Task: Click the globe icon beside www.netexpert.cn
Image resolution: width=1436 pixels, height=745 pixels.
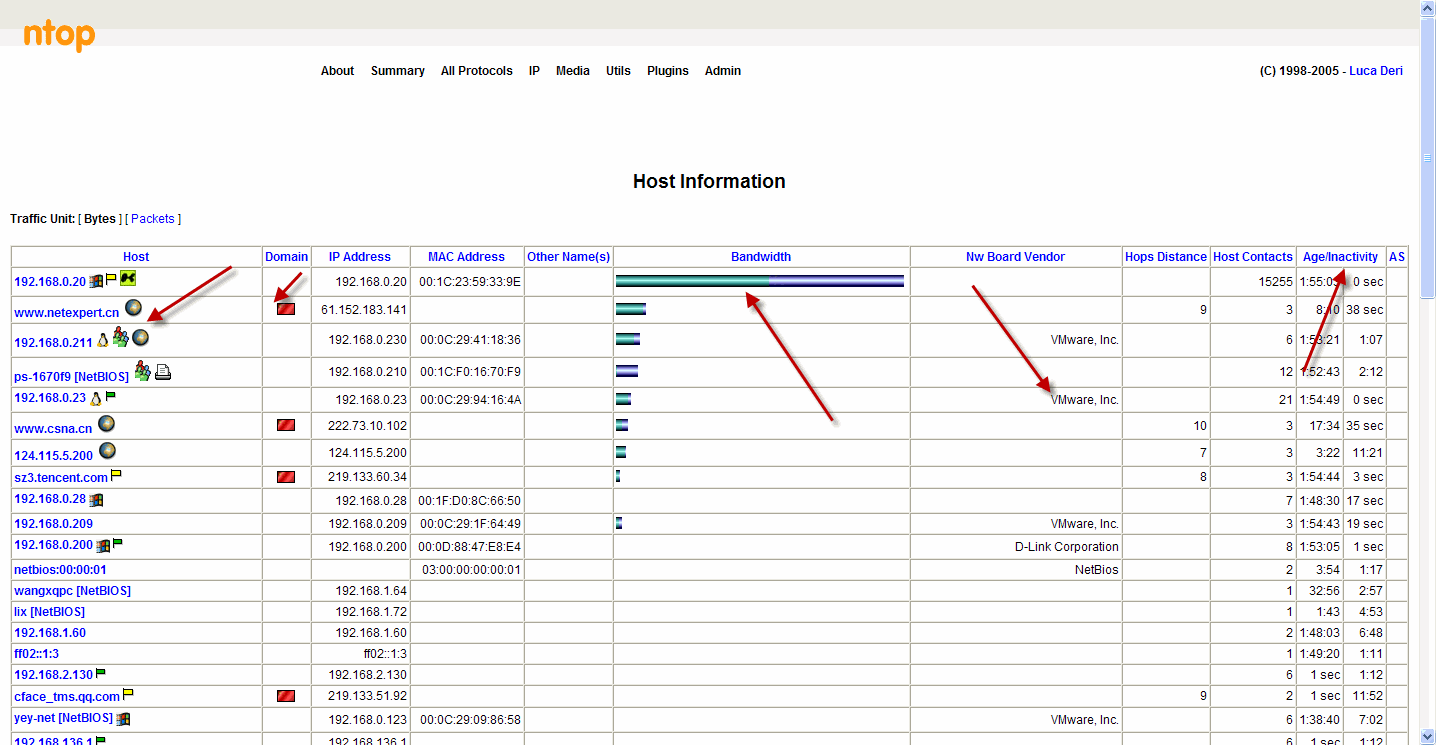Action: pos(133,308)
